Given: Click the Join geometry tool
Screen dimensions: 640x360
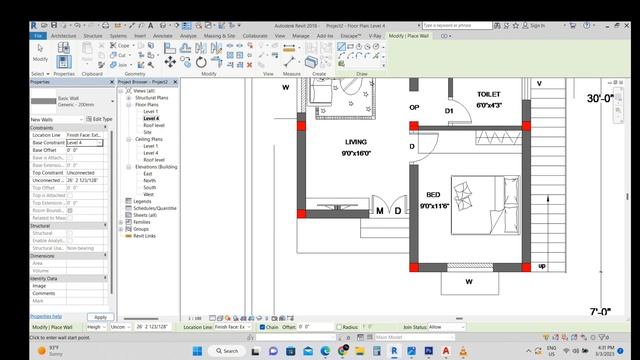Looking at the screenshot, I should [x=119, y=65].
